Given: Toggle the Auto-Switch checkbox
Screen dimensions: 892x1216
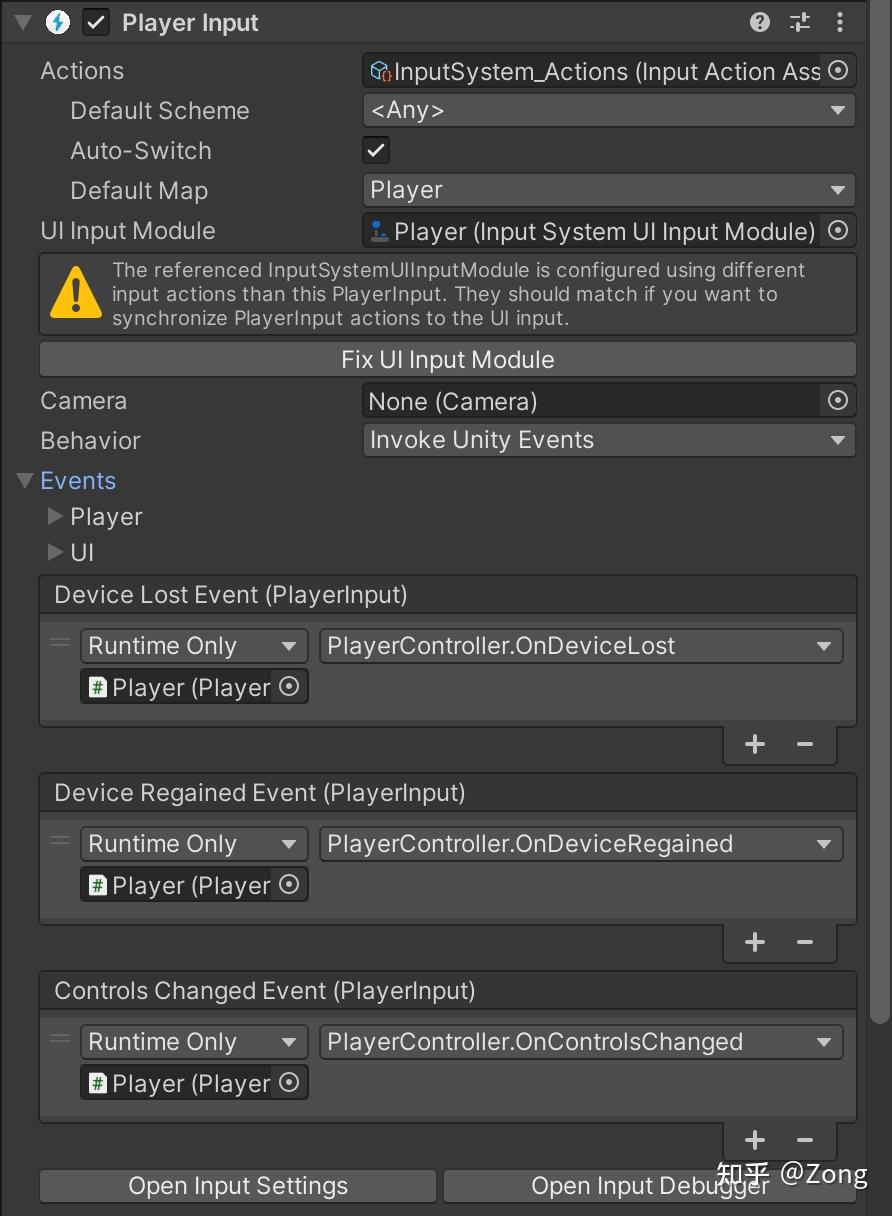Looking at the screenshot, I should [x=375, y=150].
